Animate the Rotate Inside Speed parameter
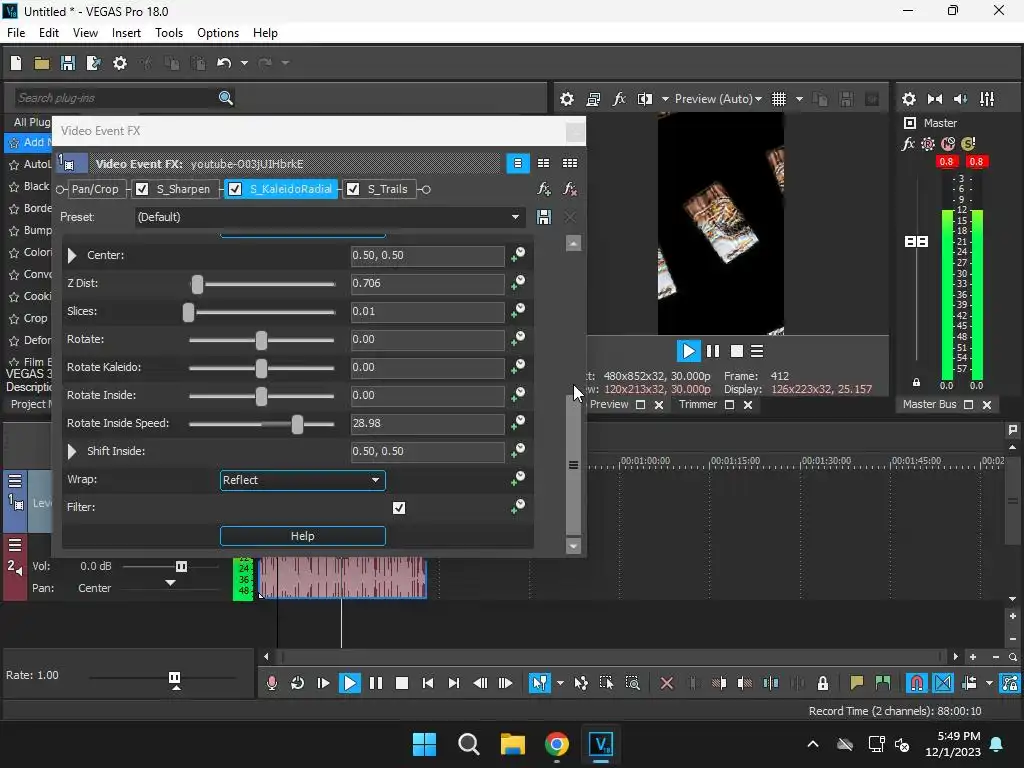Image resolution: width=1024 pixels, height=768 pixels. point(518,423)
